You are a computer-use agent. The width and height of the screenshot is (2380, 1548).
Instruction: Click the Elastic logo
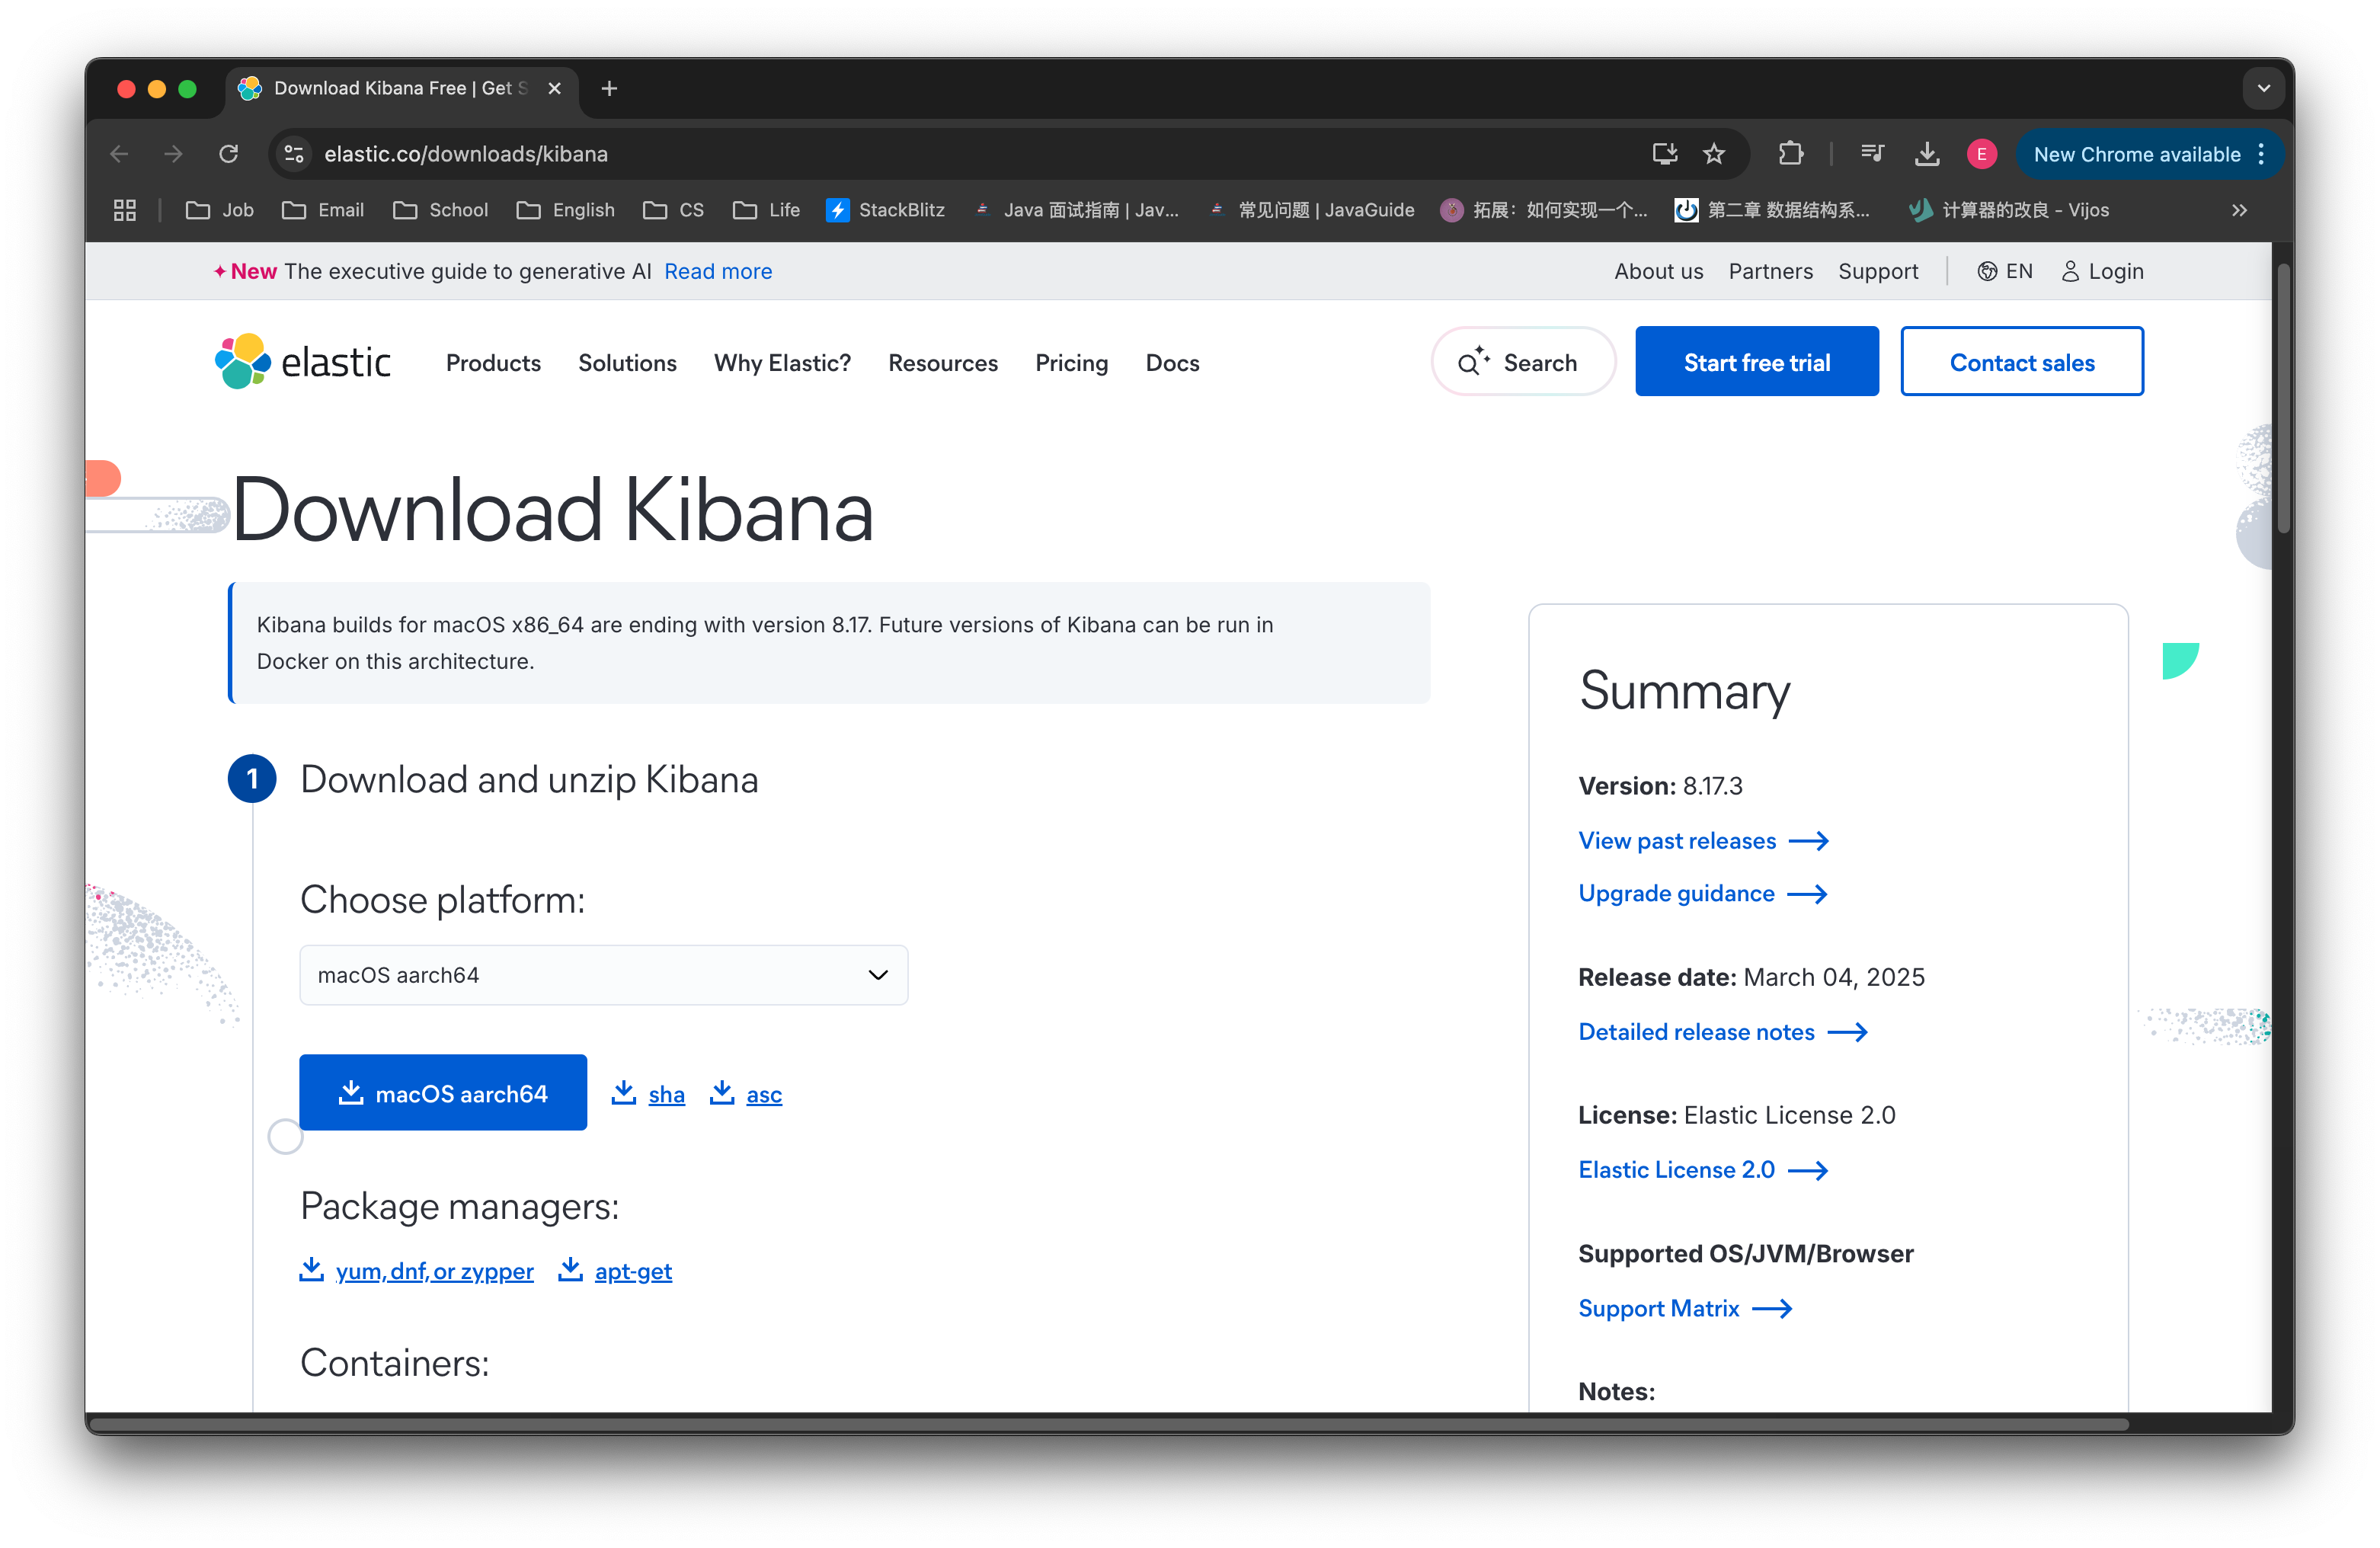302,362
